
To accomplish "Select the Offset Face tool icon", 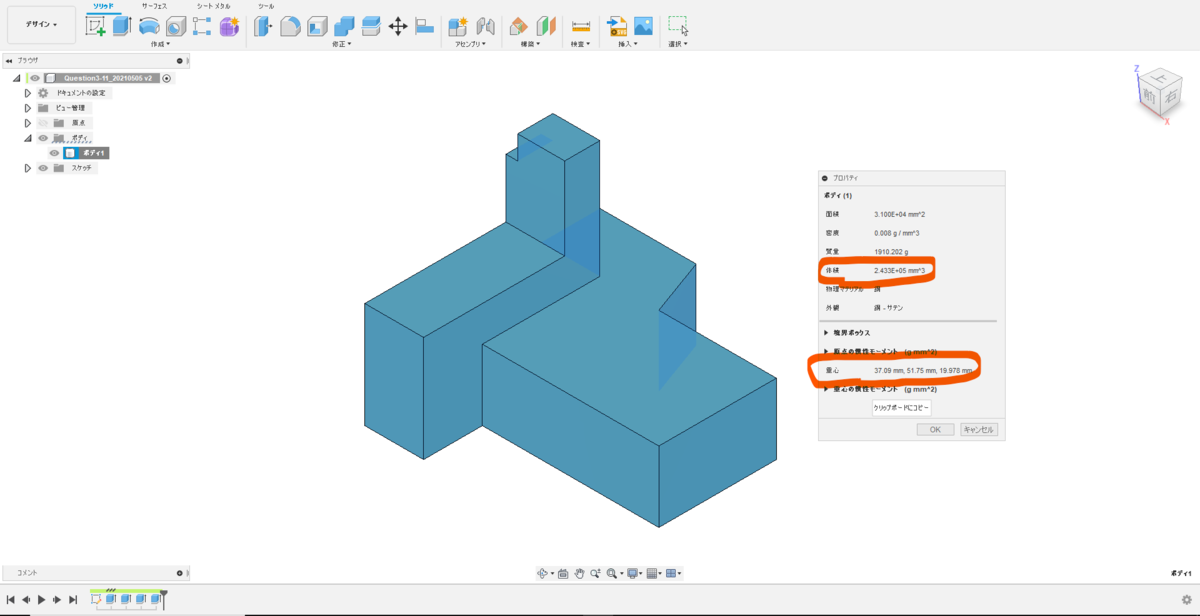I will (x=371, y=27).
